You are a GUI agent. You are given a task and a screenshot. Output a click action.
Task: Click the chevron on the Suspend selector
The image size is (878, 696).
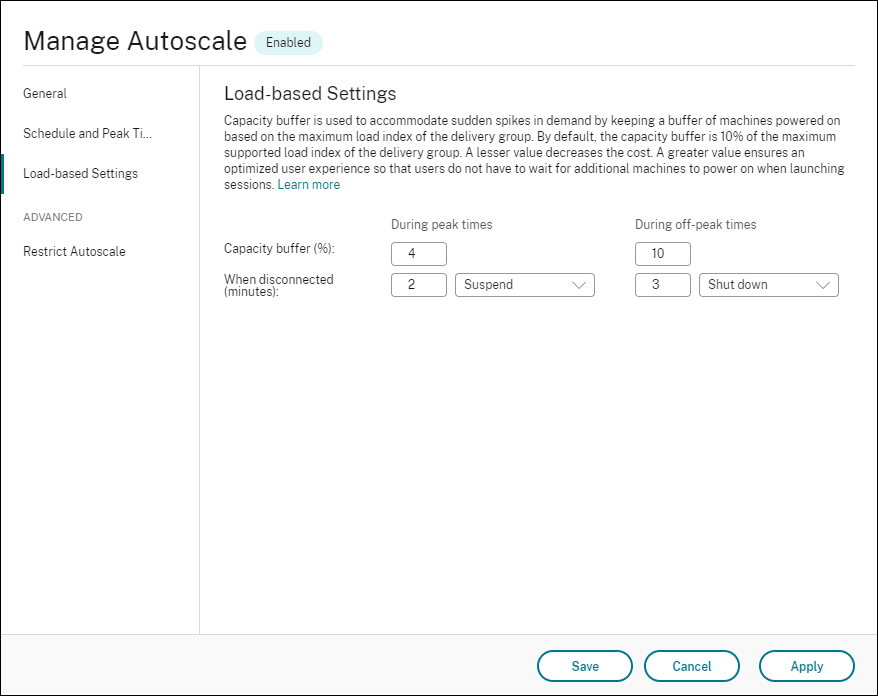584,284
